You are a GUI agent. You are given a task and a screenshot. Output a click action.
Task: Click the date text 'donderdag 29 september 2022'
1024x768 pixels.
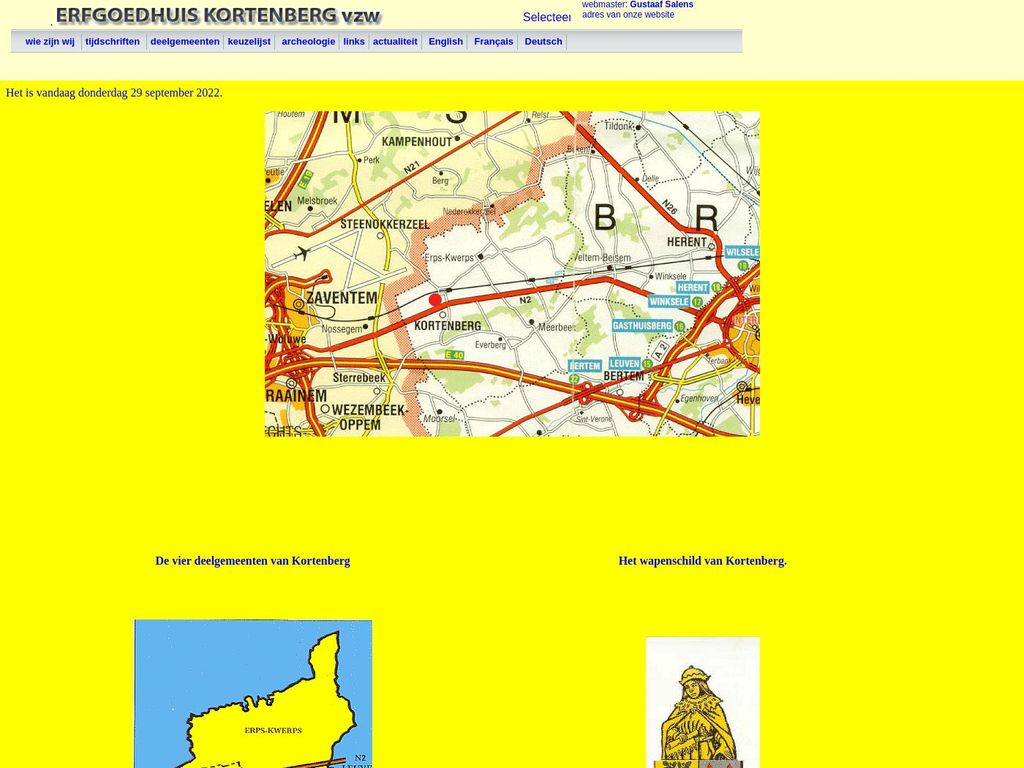[x=149, y=93]
